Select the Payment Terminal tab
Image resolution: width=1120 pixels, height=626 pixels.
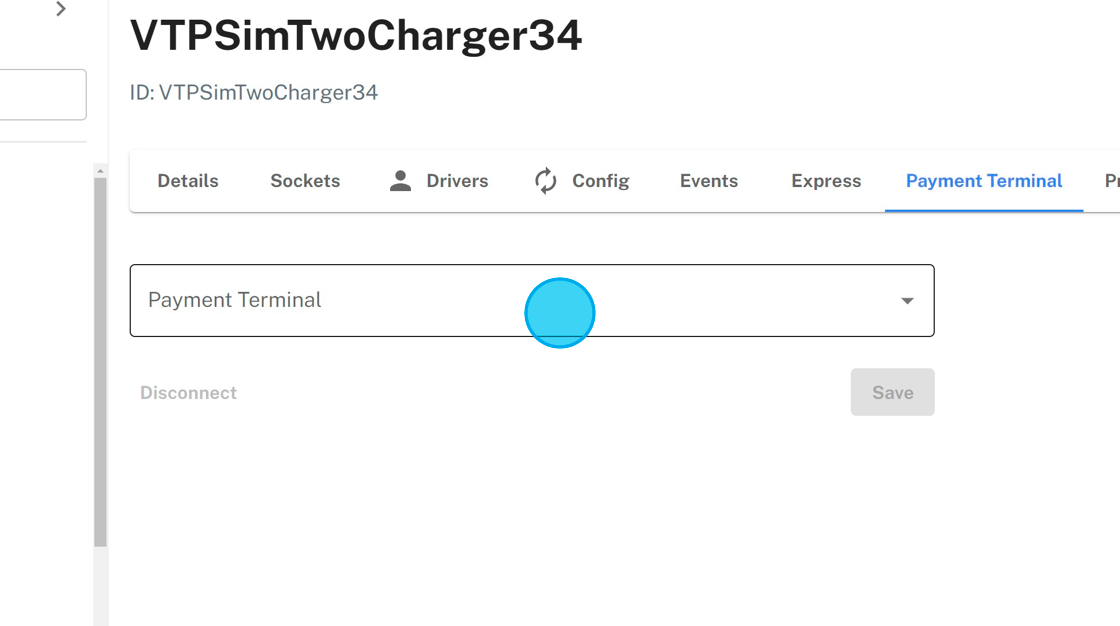[984, 181]
